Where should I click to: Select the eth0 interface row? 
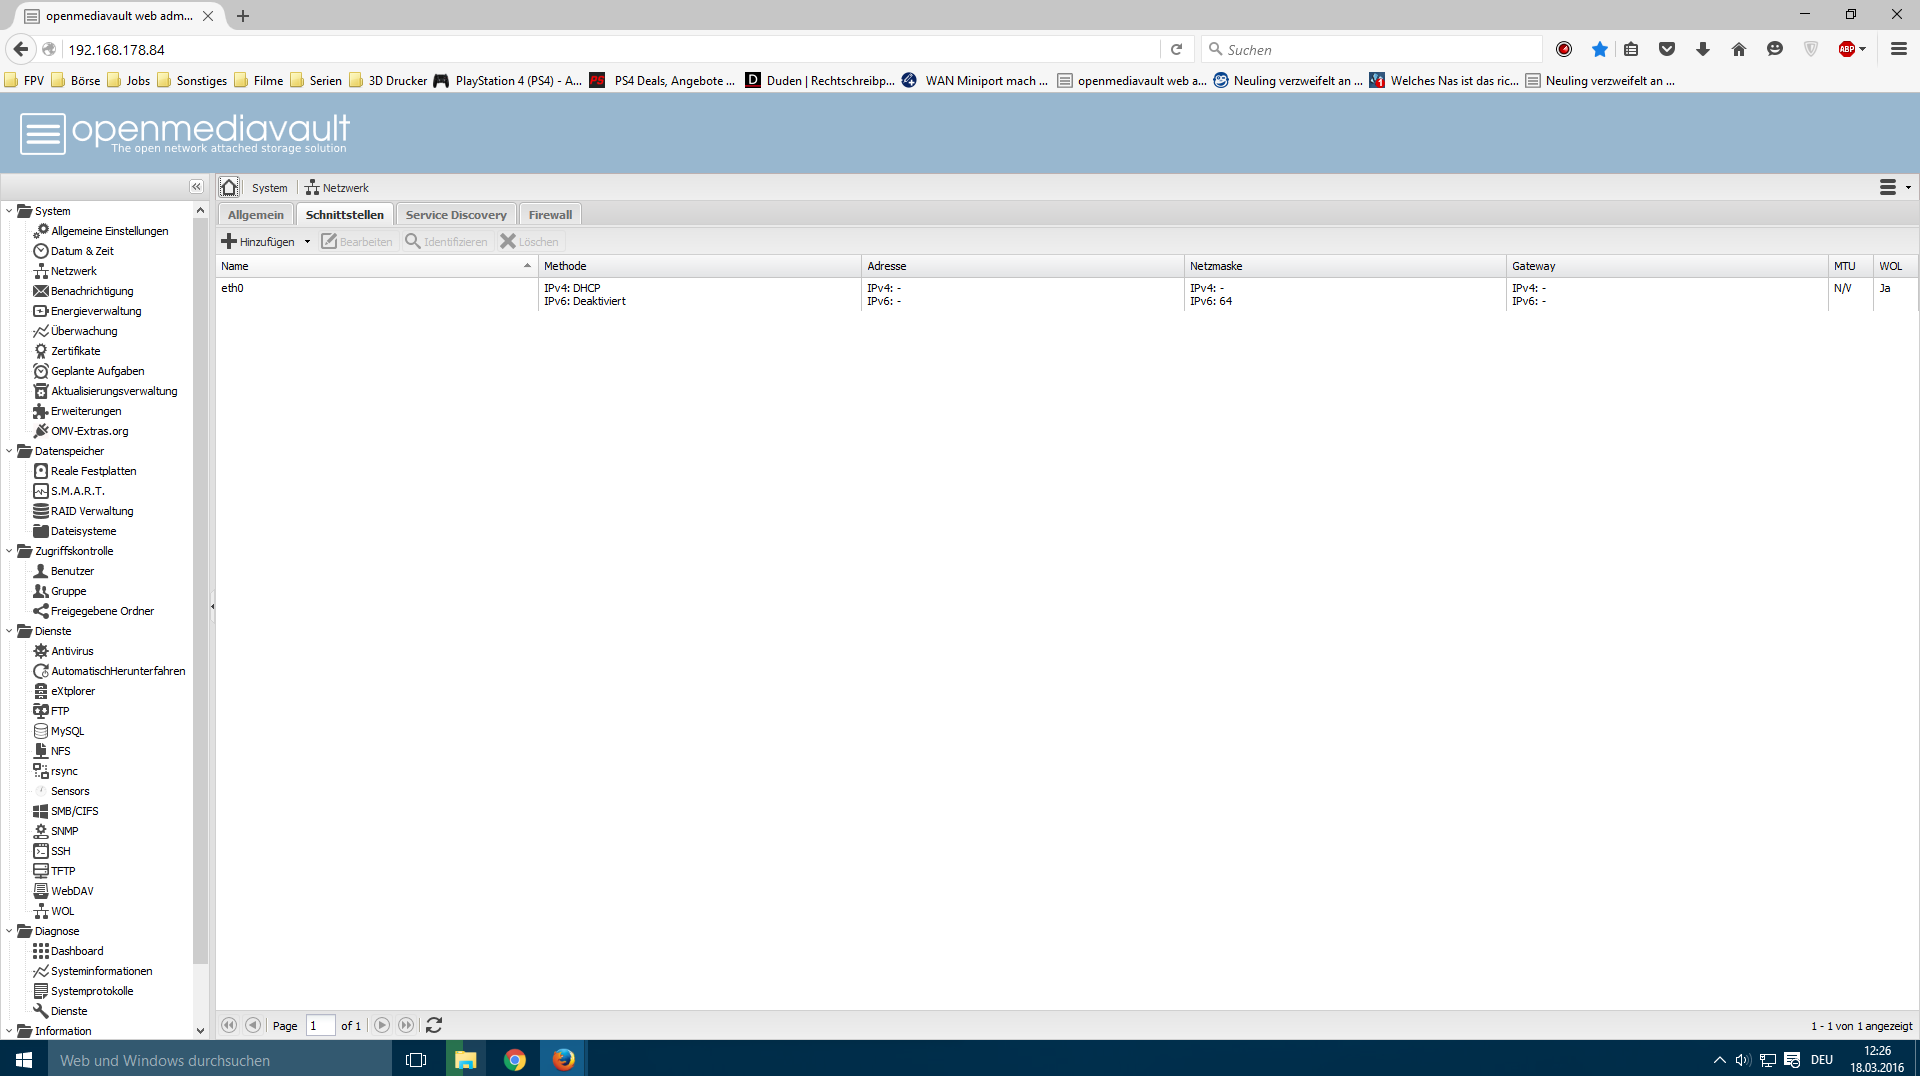tap(1066, 295)
